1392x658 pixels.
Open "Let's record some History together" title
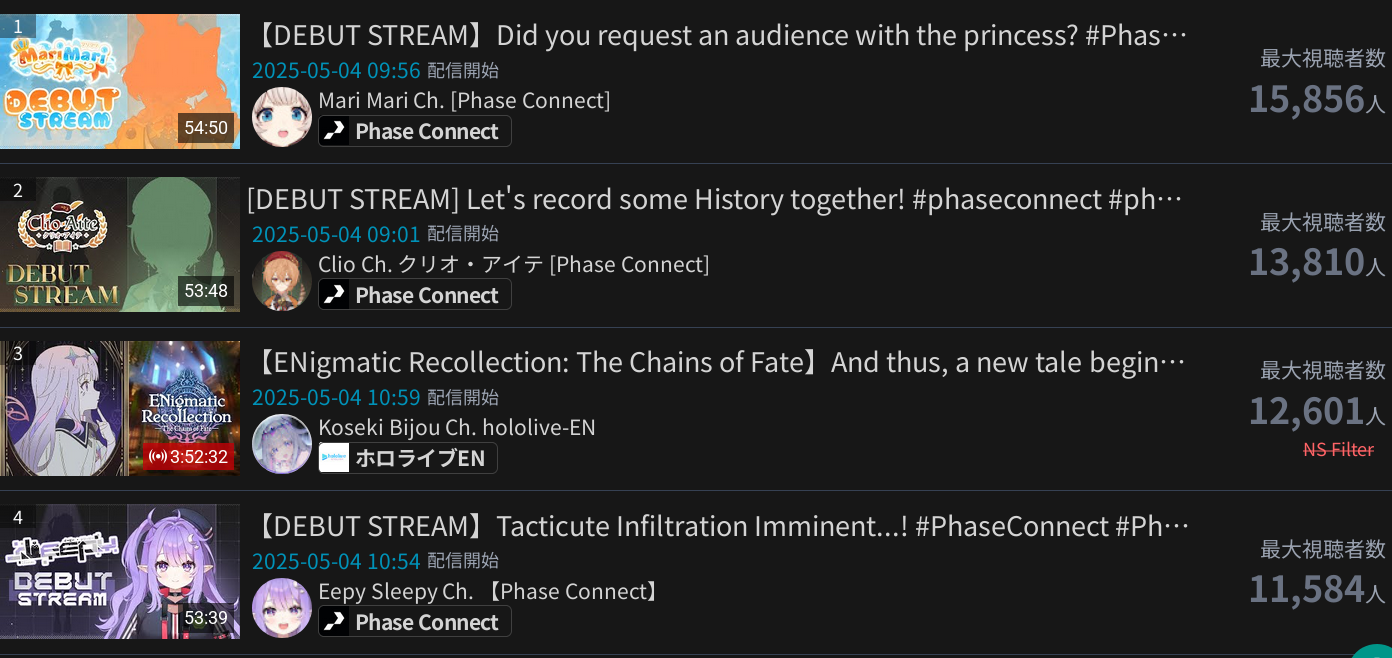(x=714, y=199)
